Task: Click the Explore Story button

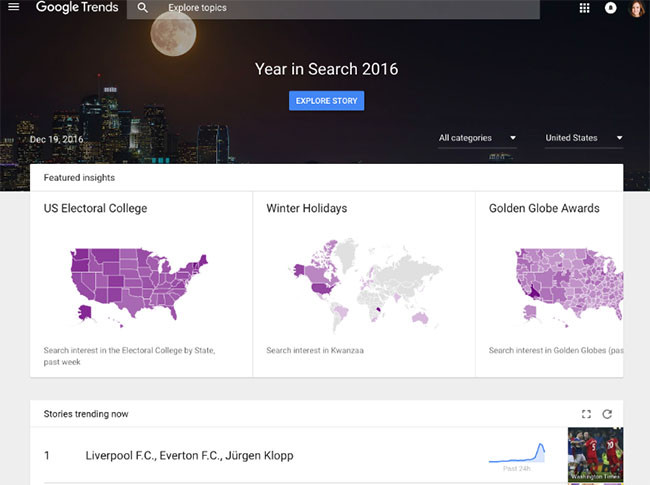Action: 326,101
